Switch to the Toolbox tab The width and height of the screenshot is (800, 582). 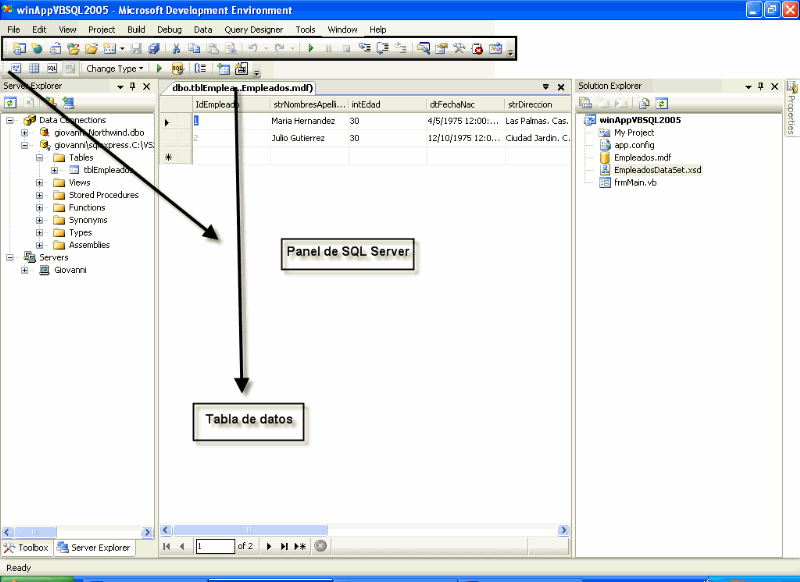tap(27, 548)
